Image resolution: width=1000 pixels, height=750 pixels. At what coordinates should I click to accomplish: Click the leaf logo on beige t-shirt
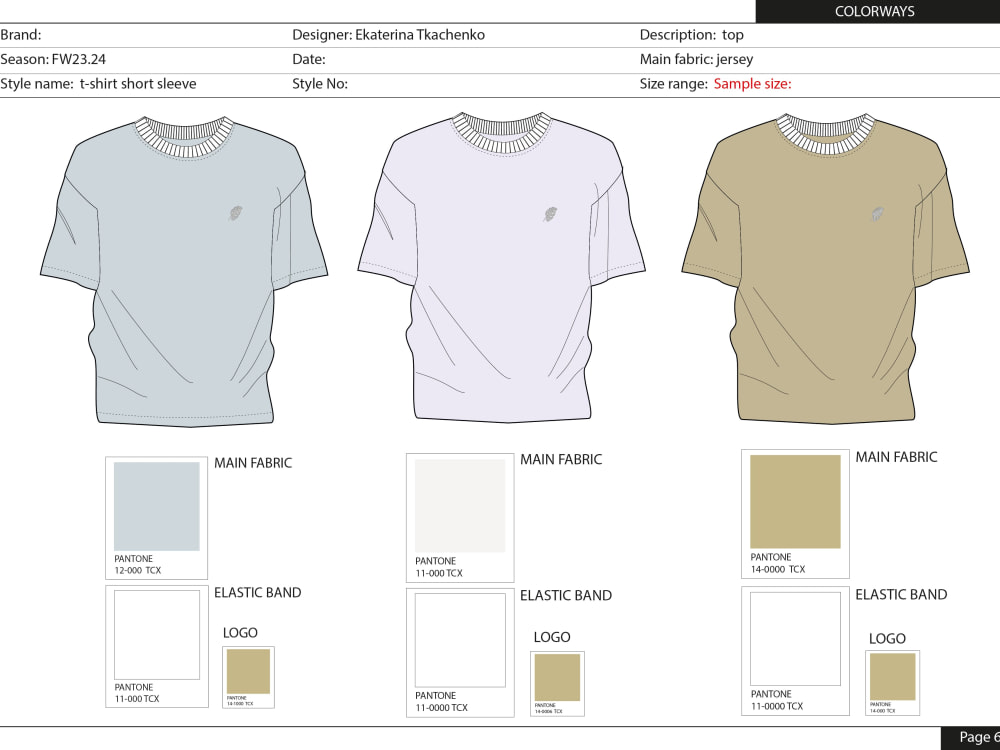(879, 215)
